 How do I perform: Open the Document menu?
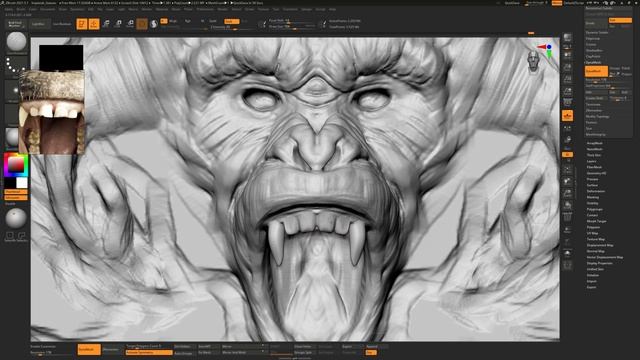tap(47, 9)
